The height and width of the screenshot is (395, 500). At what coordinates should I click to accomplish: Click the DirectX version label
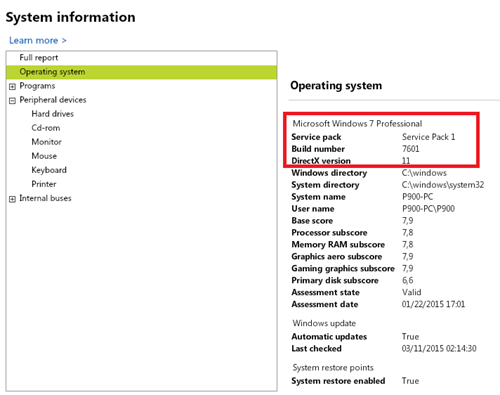coord(321,161)
